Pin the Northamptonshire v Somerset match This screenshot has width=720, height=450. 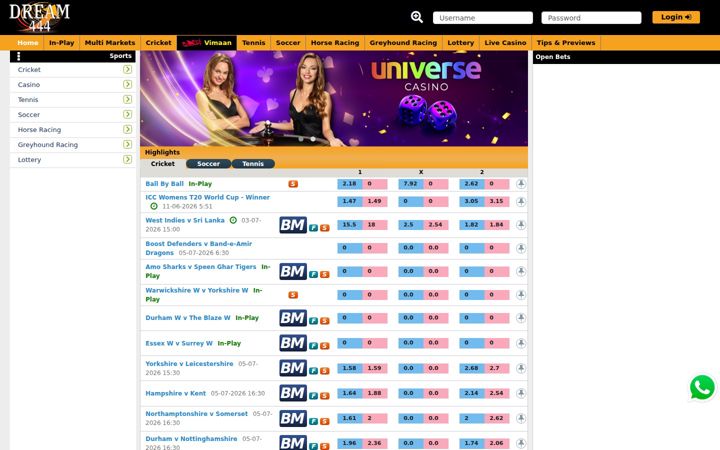[x=521, y=418]
